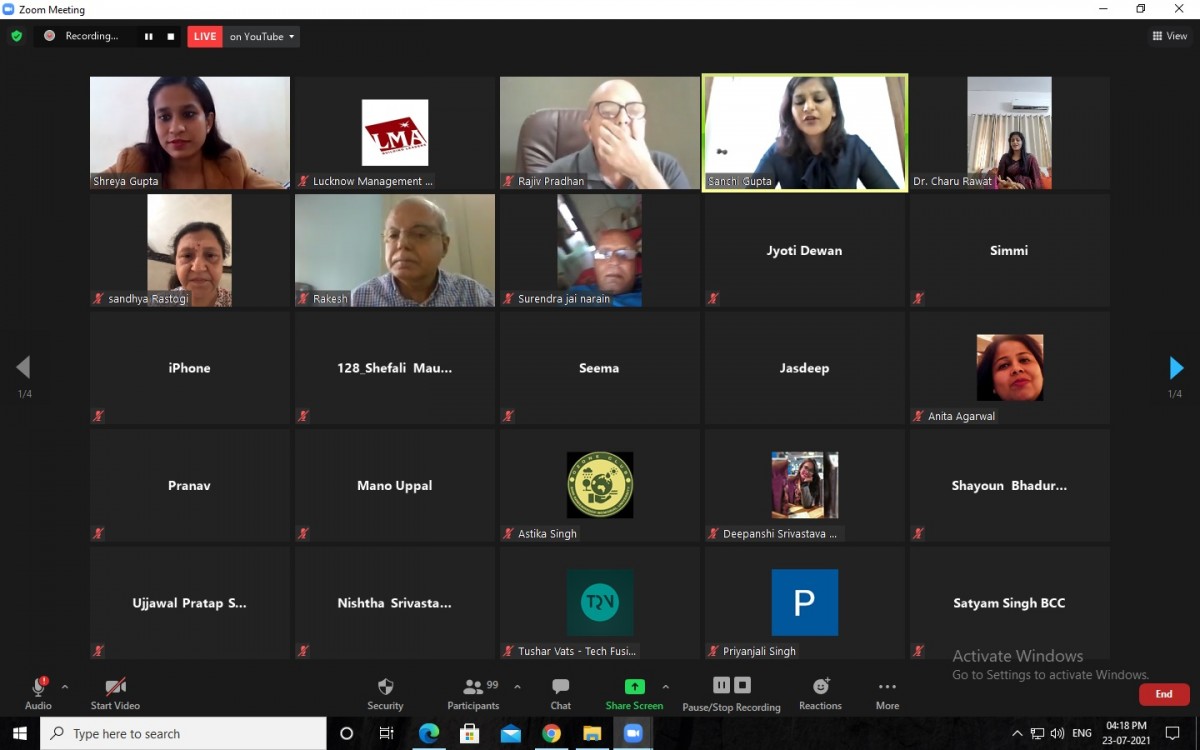Open the Security shield menu

tap(385, 693)
